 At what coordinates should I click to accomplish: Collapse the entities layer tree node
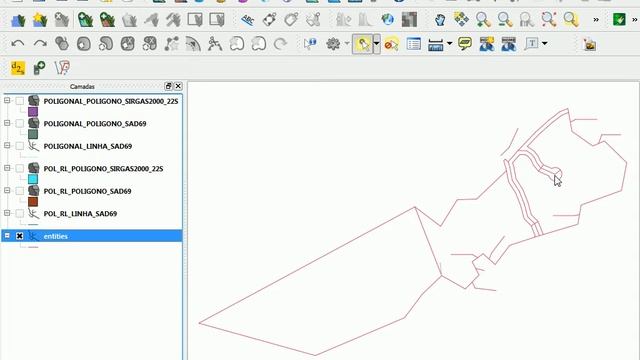7,235
